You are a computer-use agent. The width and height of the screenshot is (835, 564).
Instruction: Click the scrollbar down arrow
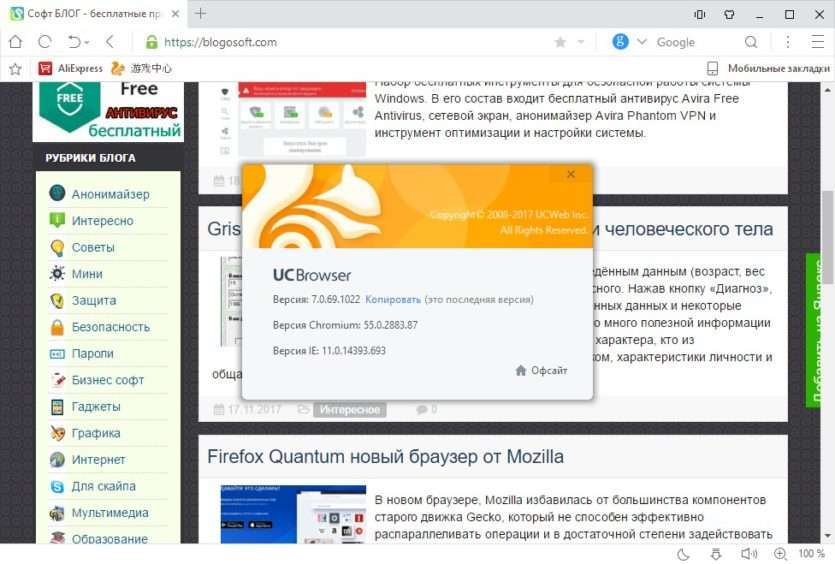[x=828, y=536]
